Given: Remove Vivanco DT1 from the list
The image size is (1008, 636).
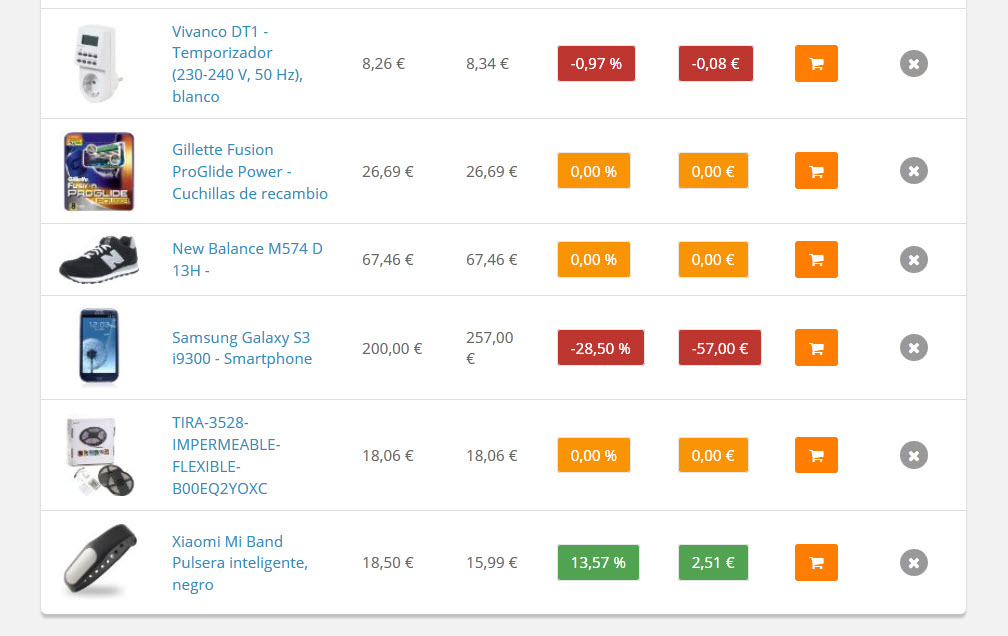Looking at the screenshot, I should (913, 64).
